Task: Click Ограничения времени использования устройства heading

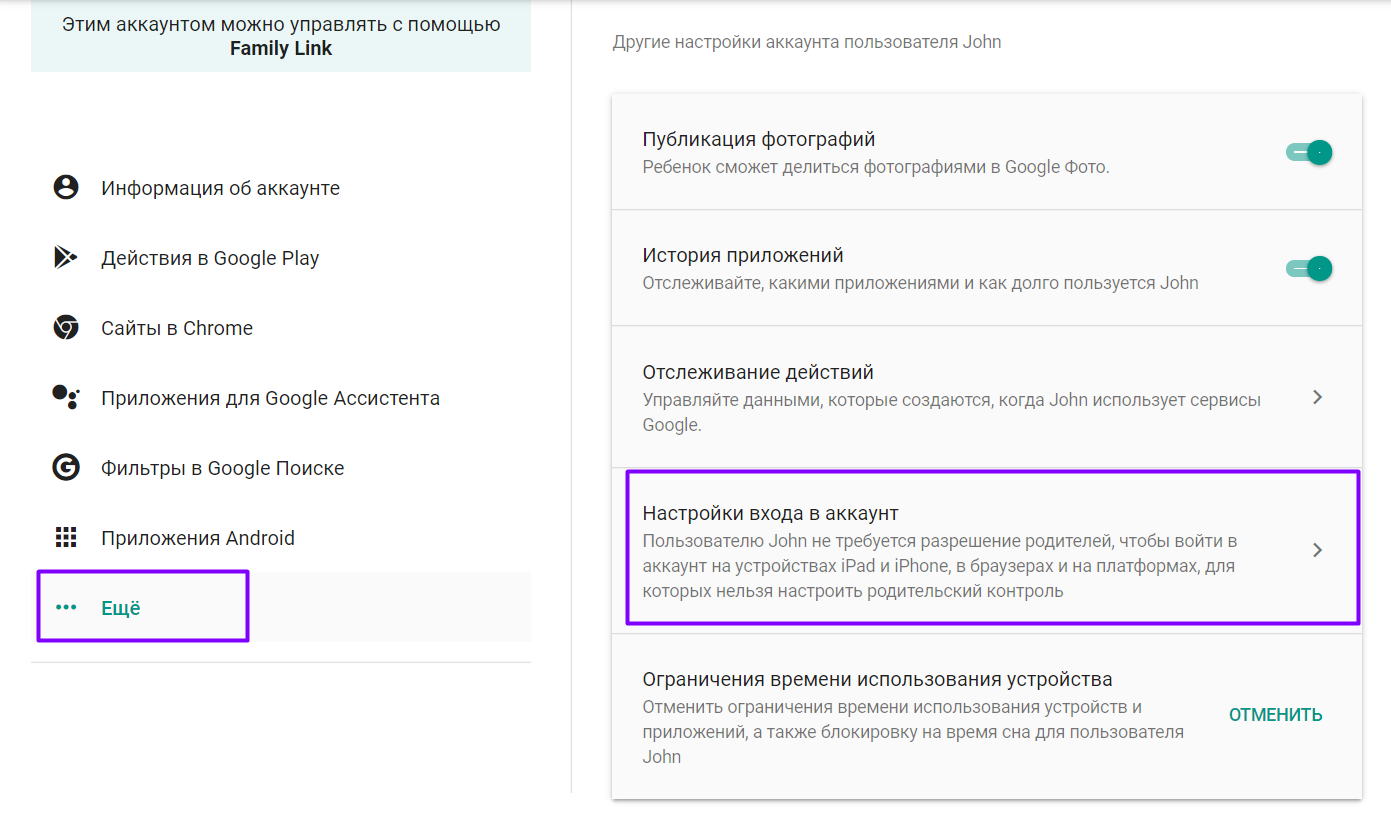Action: [877, 679]
